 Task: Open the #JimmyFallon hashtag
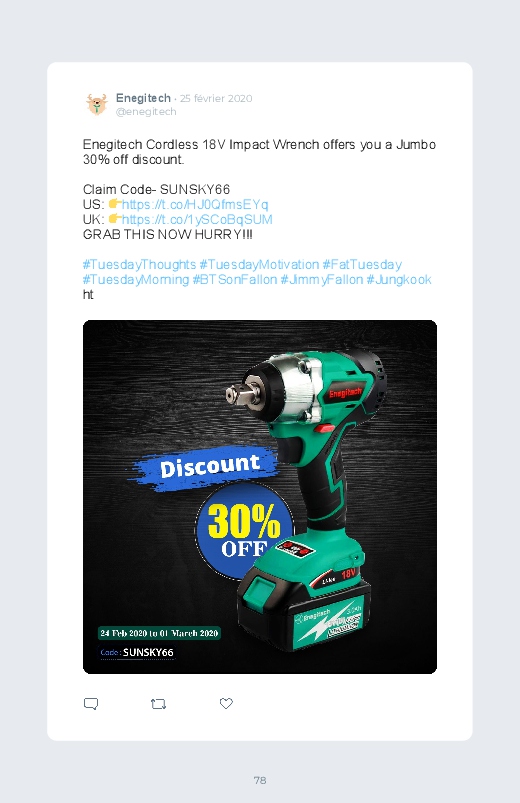tap(322, 280)
